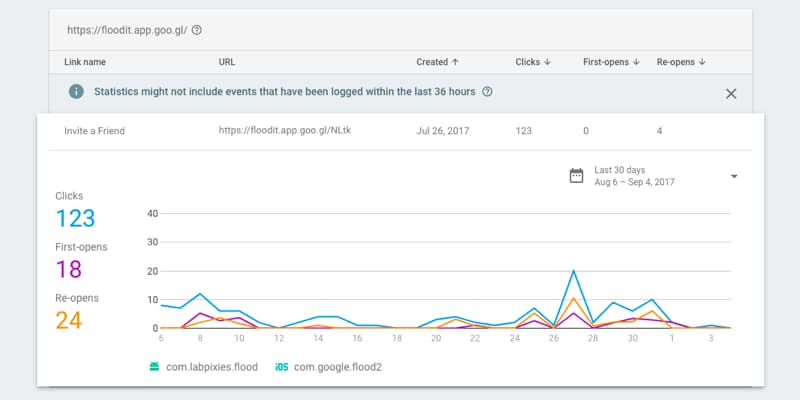
Task: Click the help icon next to floodit.app.goo.gl domain
Action: tap(196, 30)
